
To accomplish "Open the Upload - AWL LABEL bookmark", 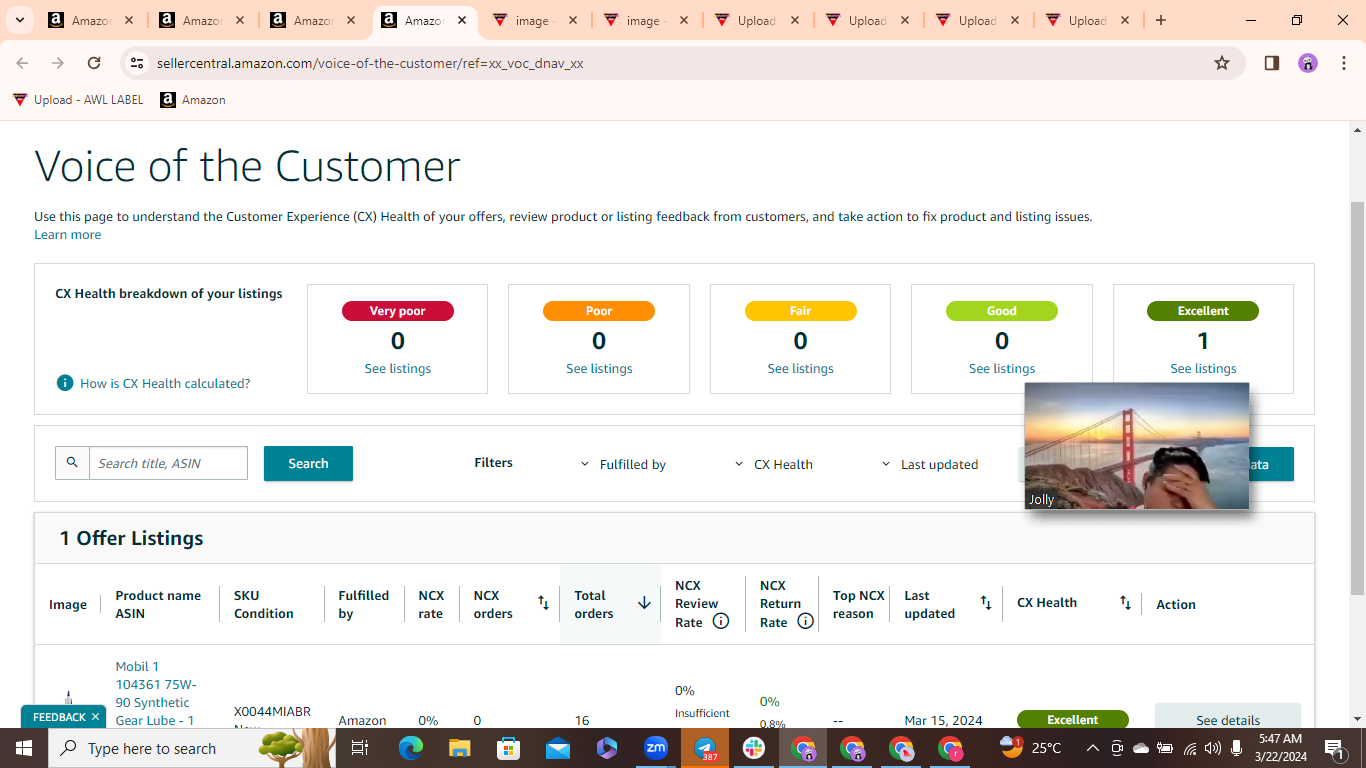I will 78,100.
